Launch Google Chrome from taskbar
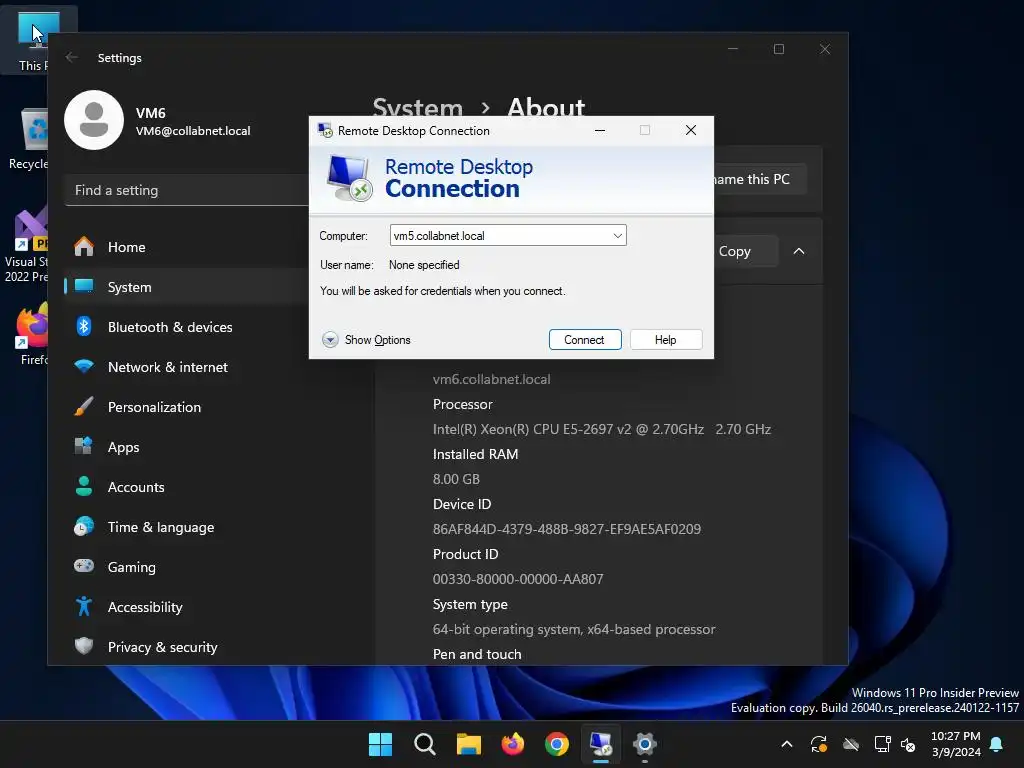 click(x=556, y=744)
